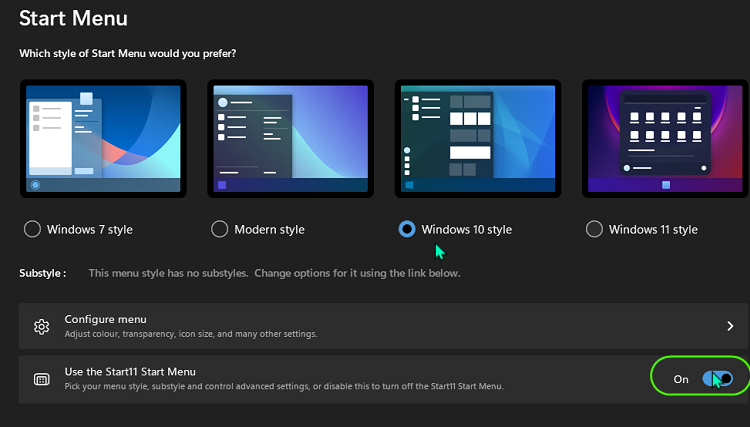
Task: Click the Windows 11 style preview thumbnail
Action: (x=665, y=139)
